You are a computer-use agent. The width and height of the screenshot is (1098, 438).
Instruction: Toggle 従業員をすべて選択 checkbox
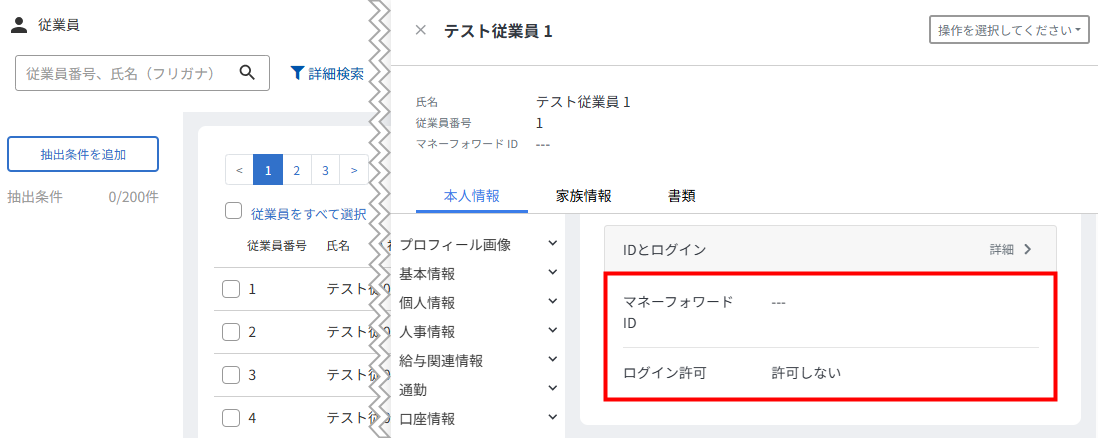coord(233,211)
